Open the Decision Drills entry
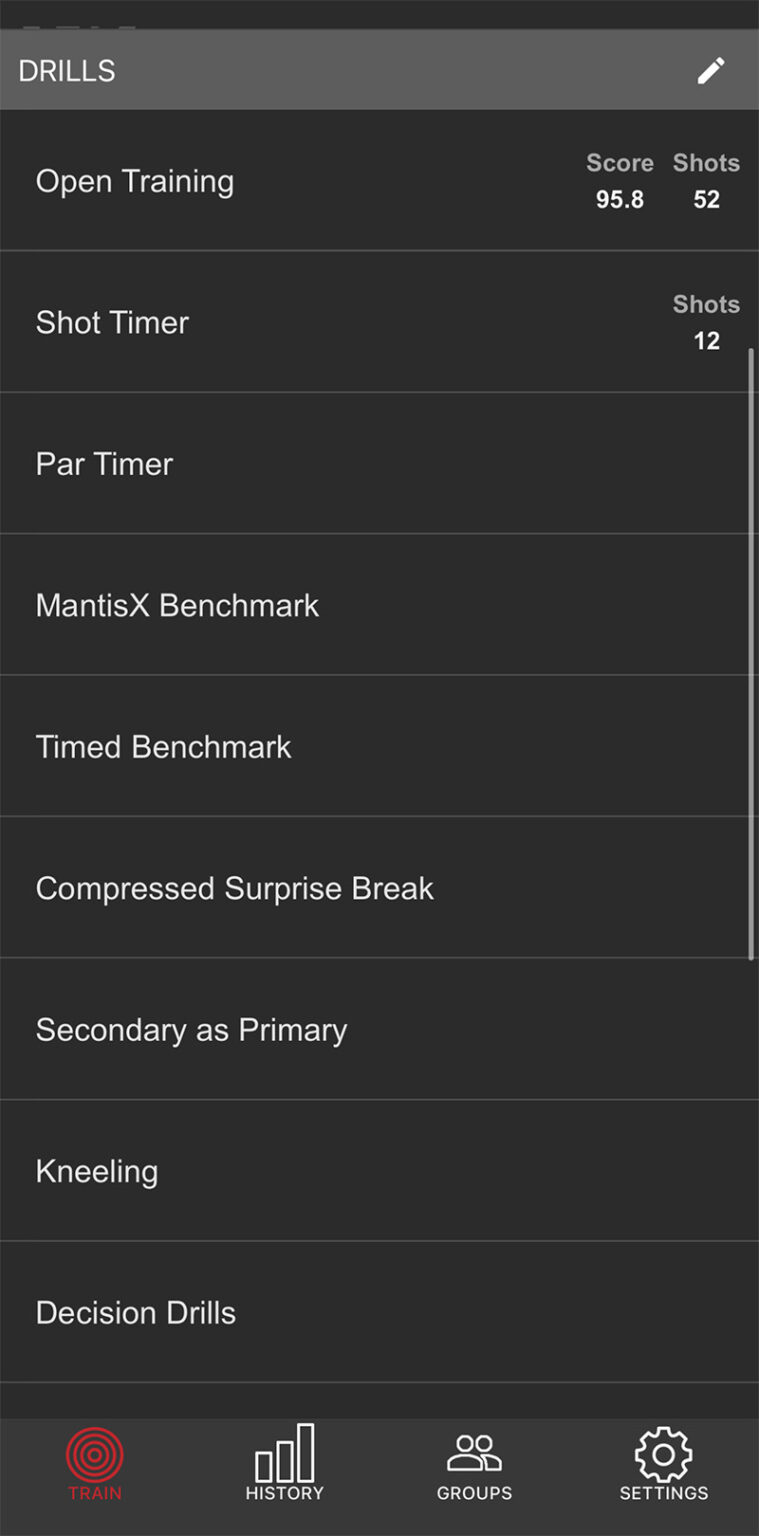This screenshot has width=759, height=1536. click(136, 1313)
